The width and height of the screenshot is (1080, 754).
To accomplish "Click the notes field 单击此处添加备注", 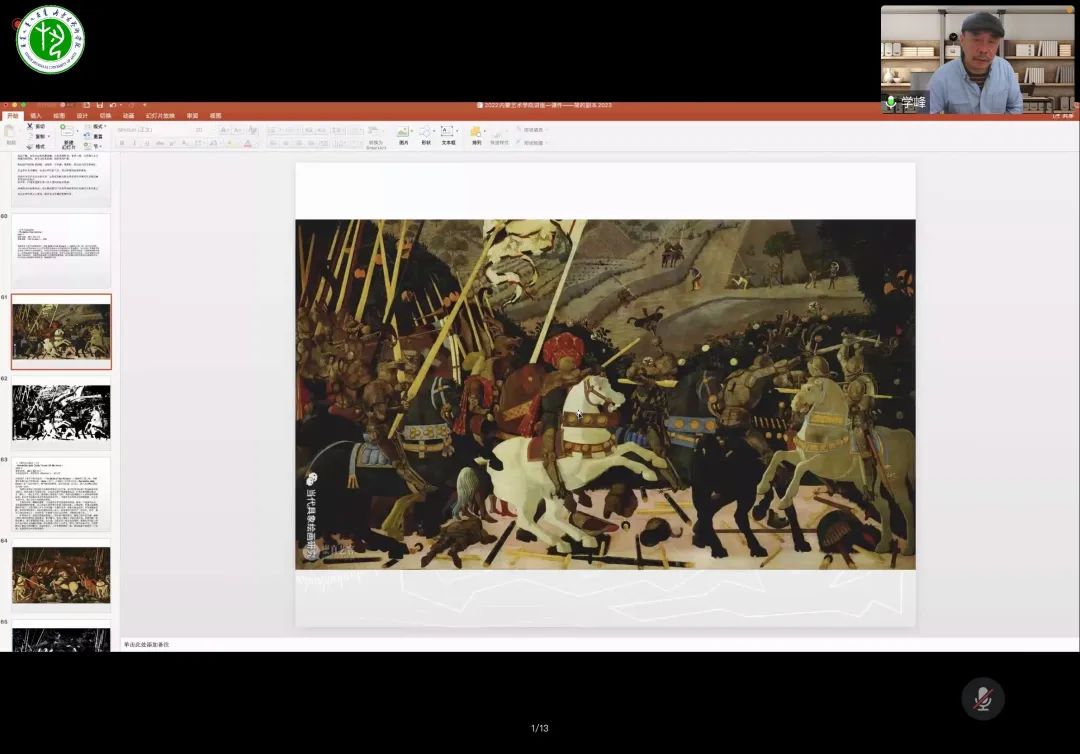I will click(x=146, y=645).
